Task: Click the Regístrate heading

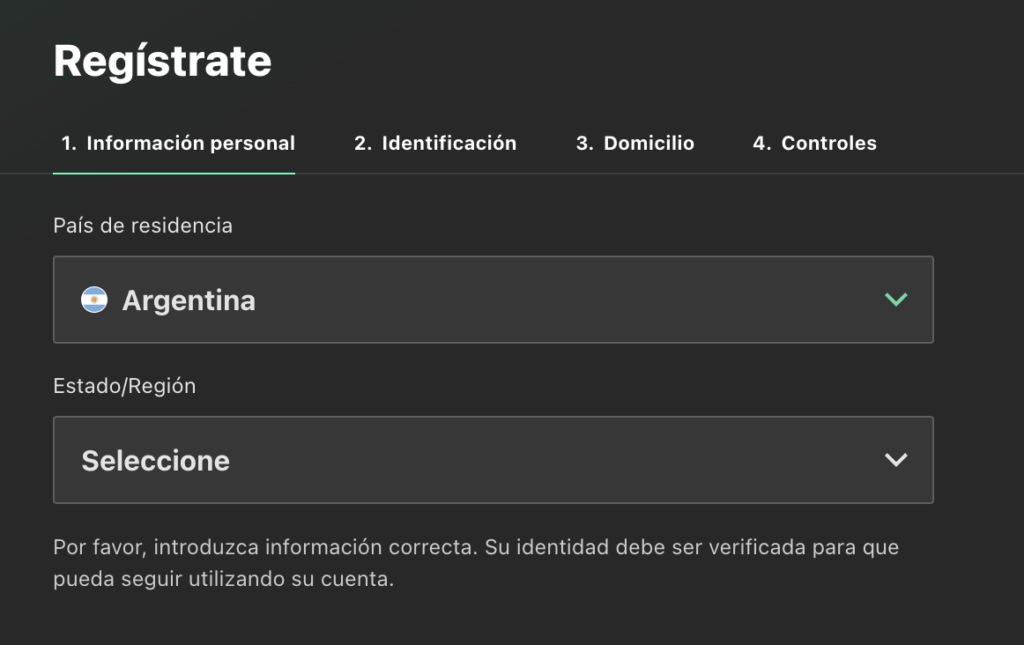Action: 162,60
